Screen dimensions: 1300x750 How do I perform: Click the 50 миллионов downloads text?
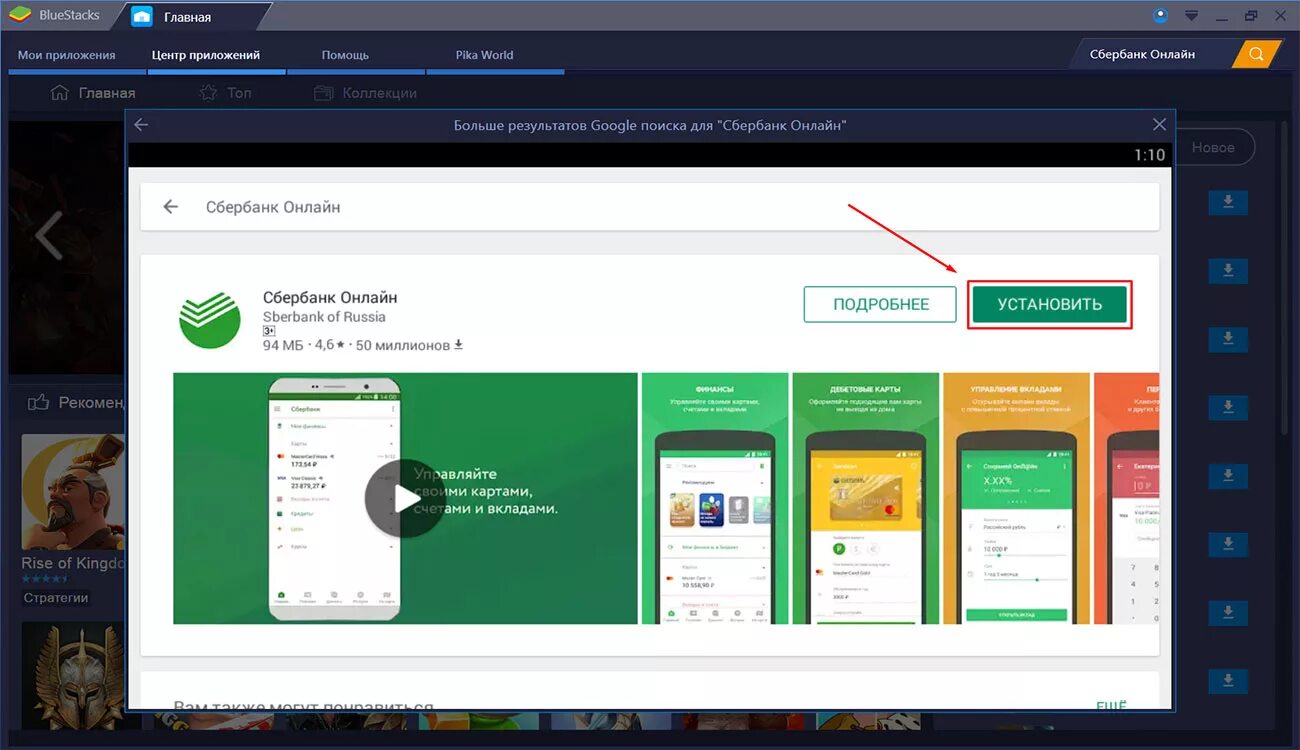[x=403, y=345]
